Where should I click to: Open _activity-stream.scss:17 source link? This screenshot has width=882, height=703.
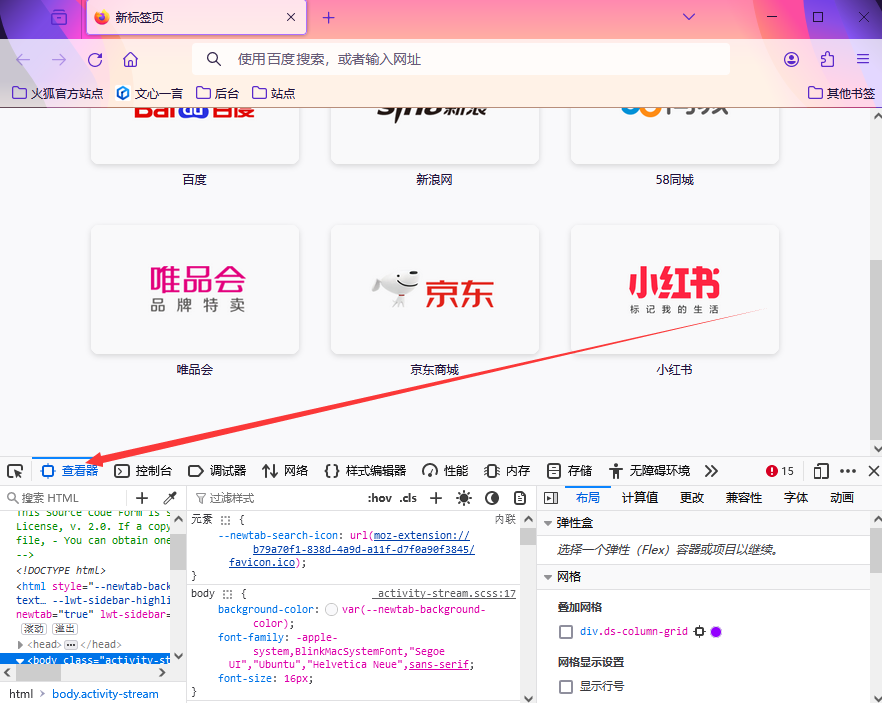tap(444, 594)
